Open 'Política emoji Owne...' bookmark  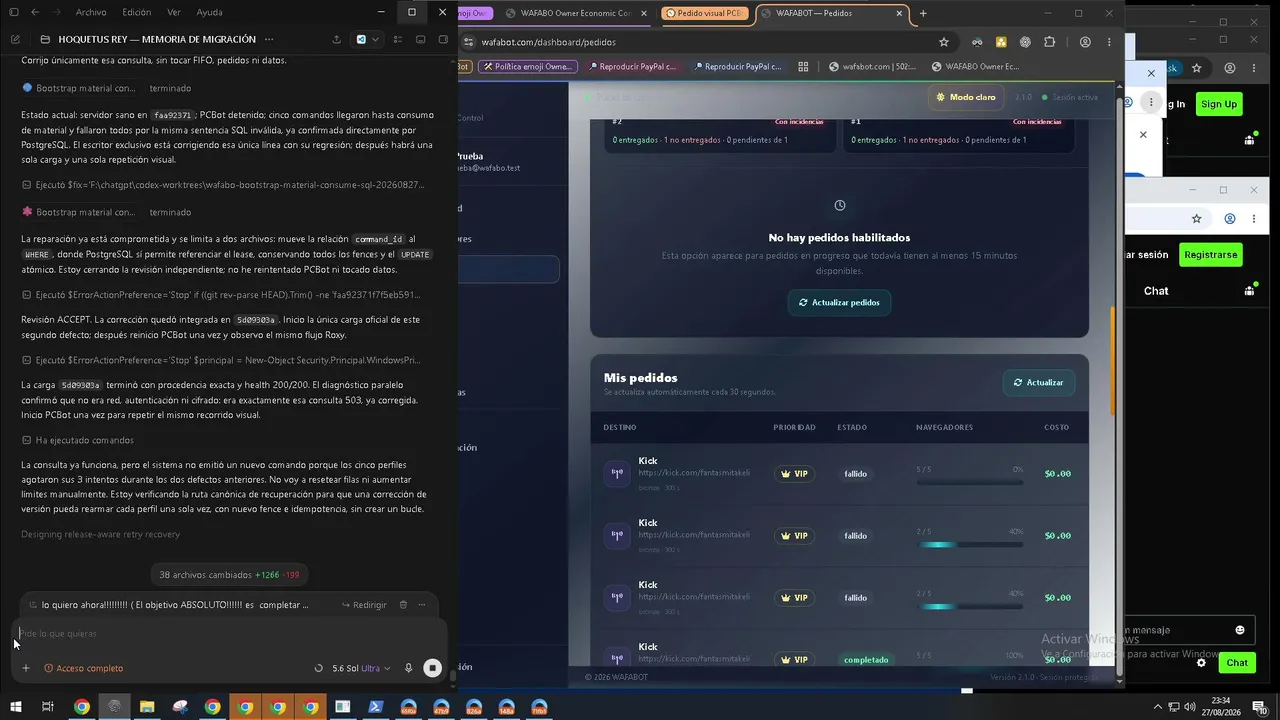[x=527, y=67]
